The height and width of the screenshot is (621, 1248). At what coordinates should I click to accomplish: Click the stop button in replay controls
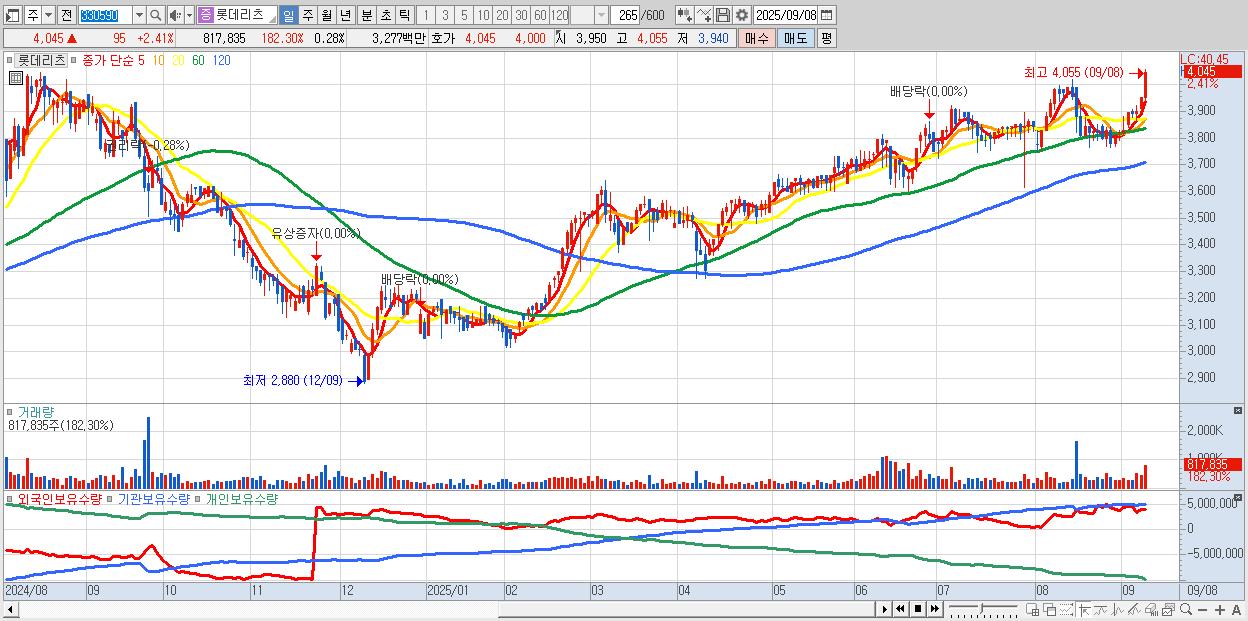click(918, 609)
